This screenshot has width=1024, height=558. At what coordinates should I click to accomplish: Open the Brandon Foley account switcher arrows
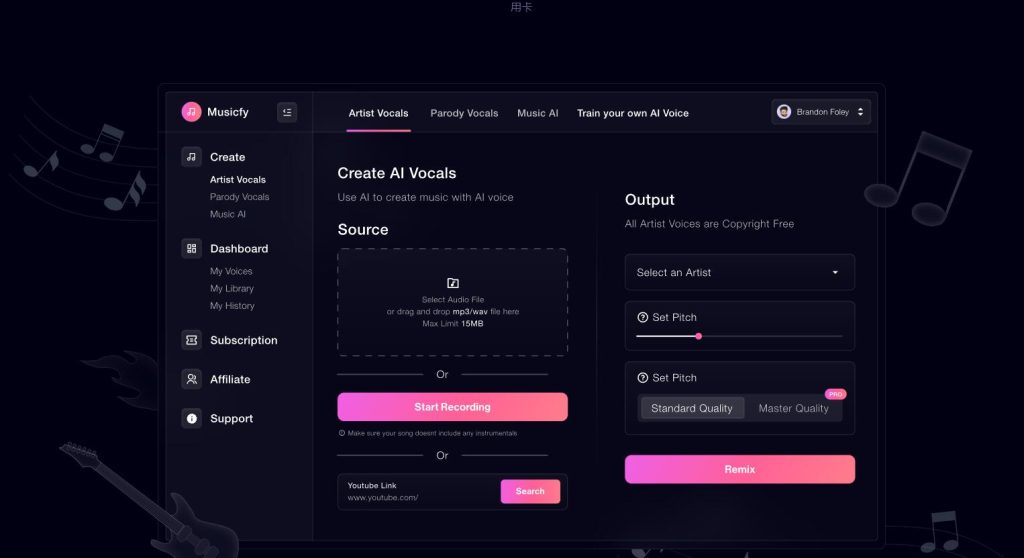pyautogui.click(x=860, y=112)
